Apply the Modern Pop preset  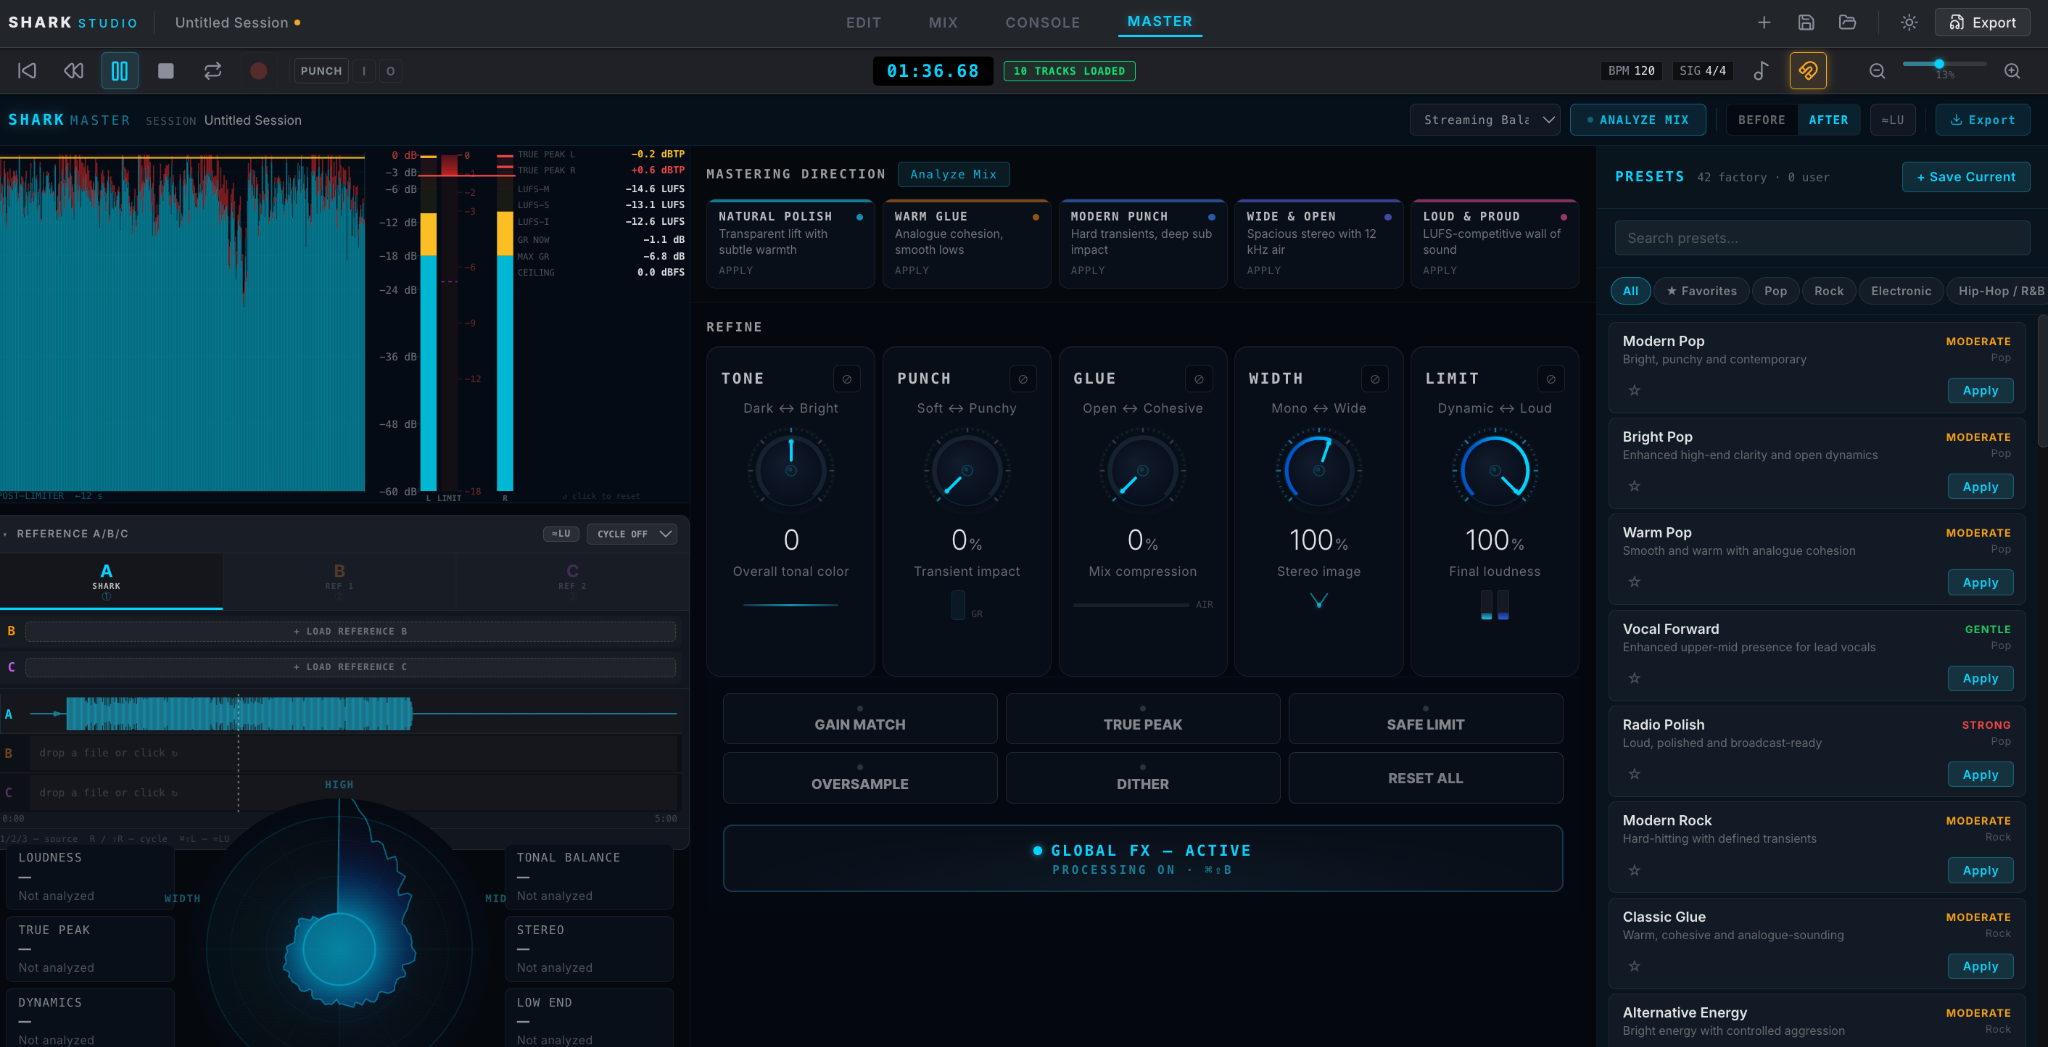tap(1980, 391)
